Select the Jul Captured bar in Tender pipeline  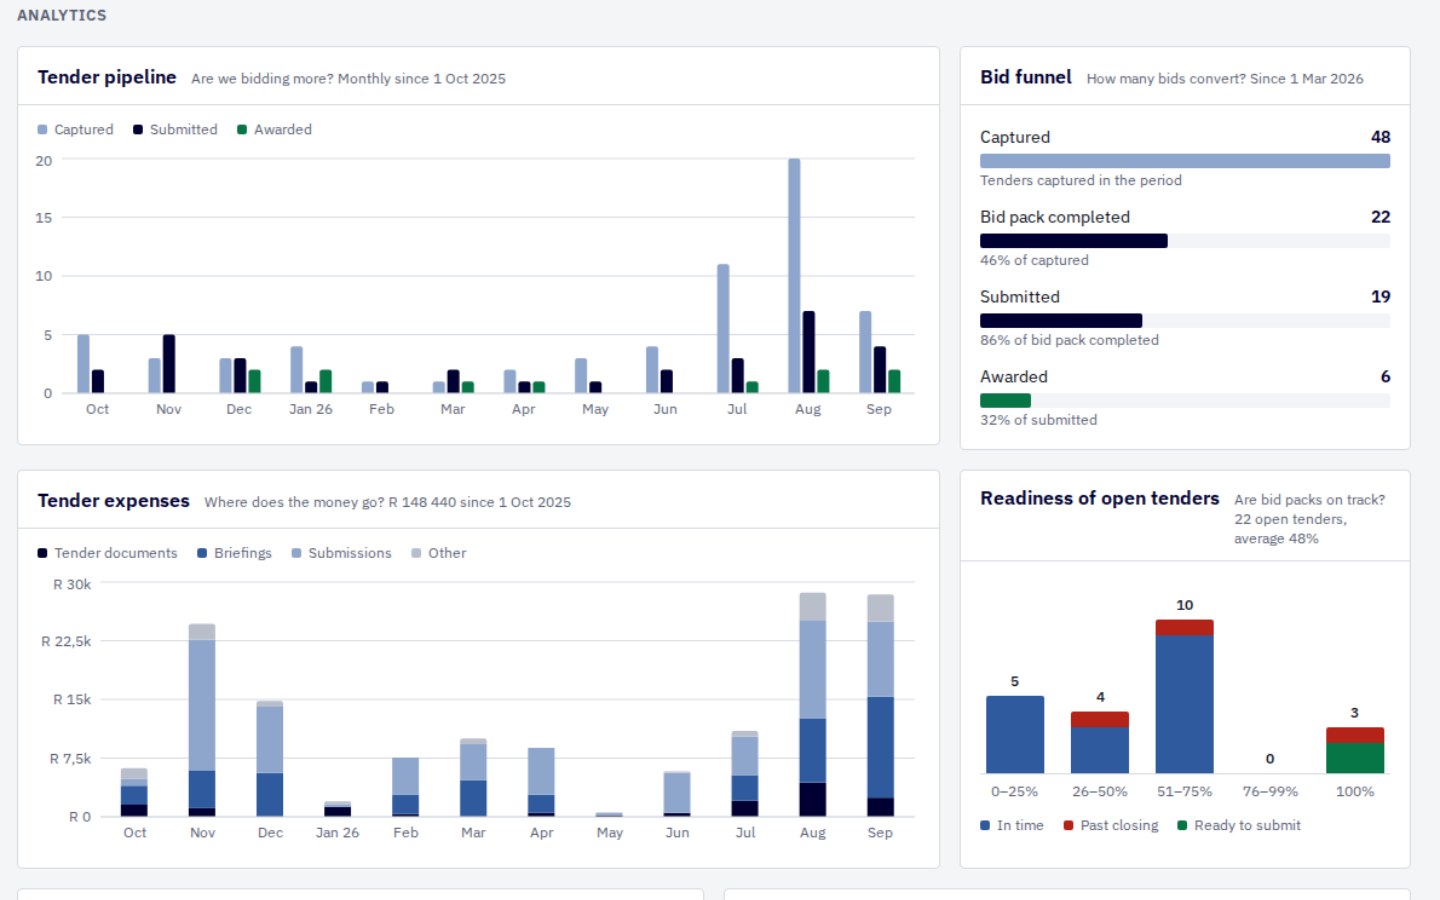click(x=723, y=329)
